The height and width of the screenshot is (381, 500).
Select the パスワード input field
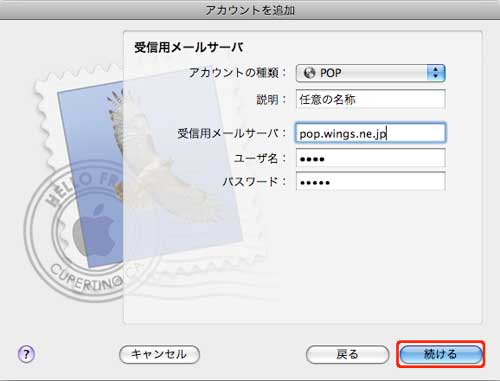click(370, 181)
